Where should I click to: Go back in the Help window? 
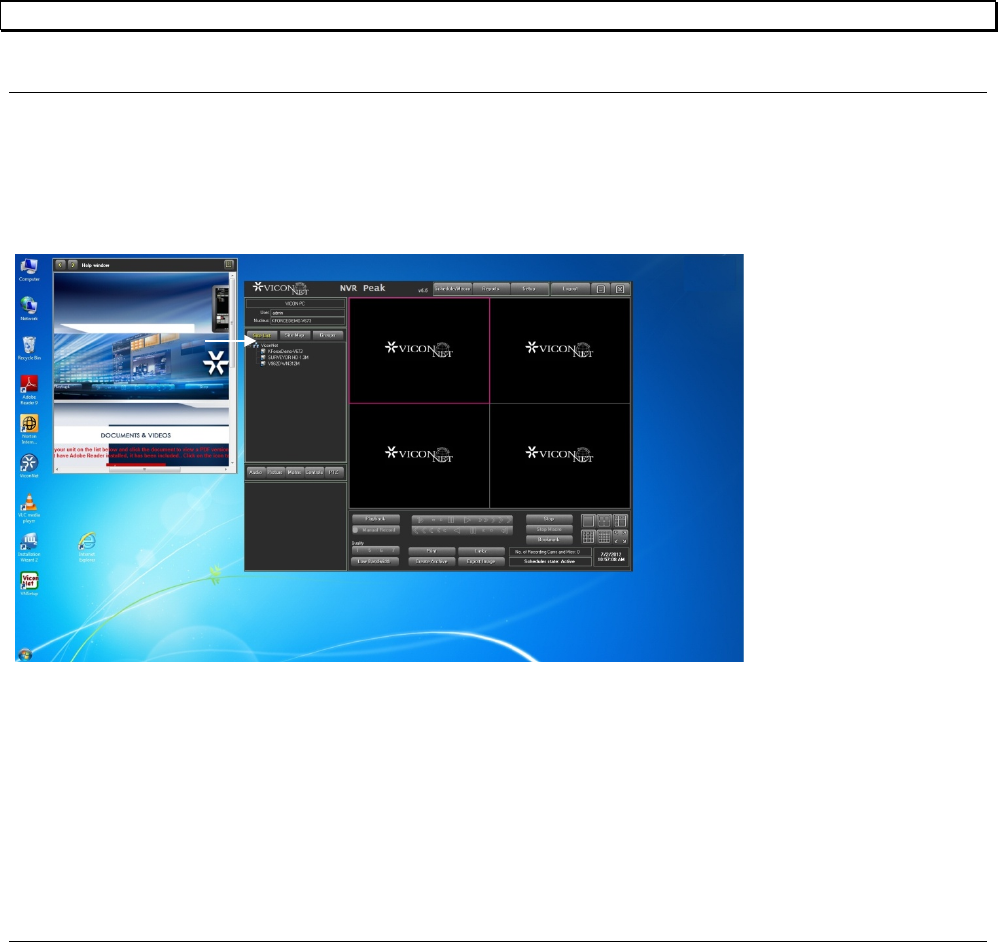(x=60, y=265)
